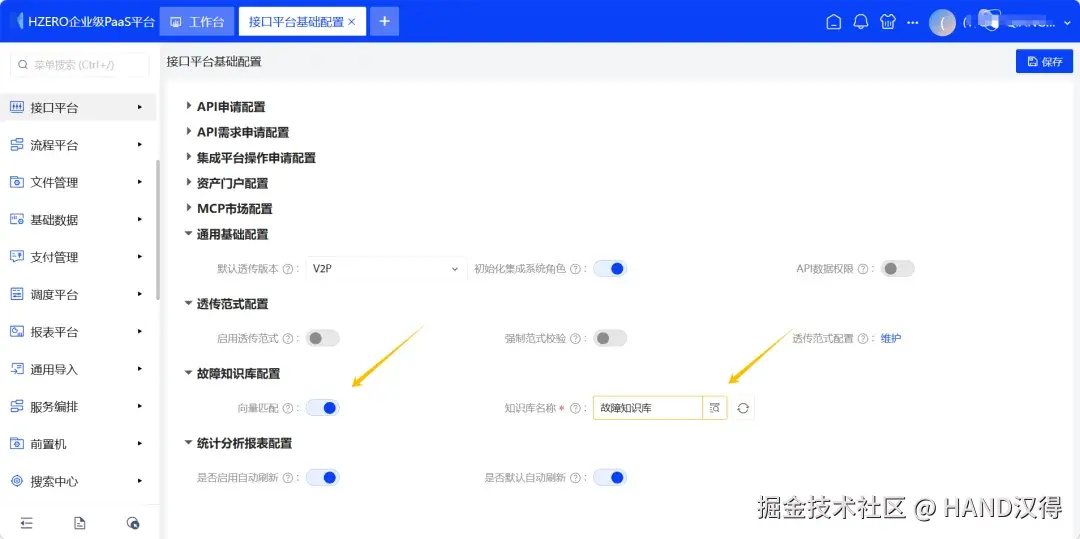Open the 流程平台 sidebar menu
Image resolution: width=1080 pixels, height=539 pixels.
coord(78,145)
